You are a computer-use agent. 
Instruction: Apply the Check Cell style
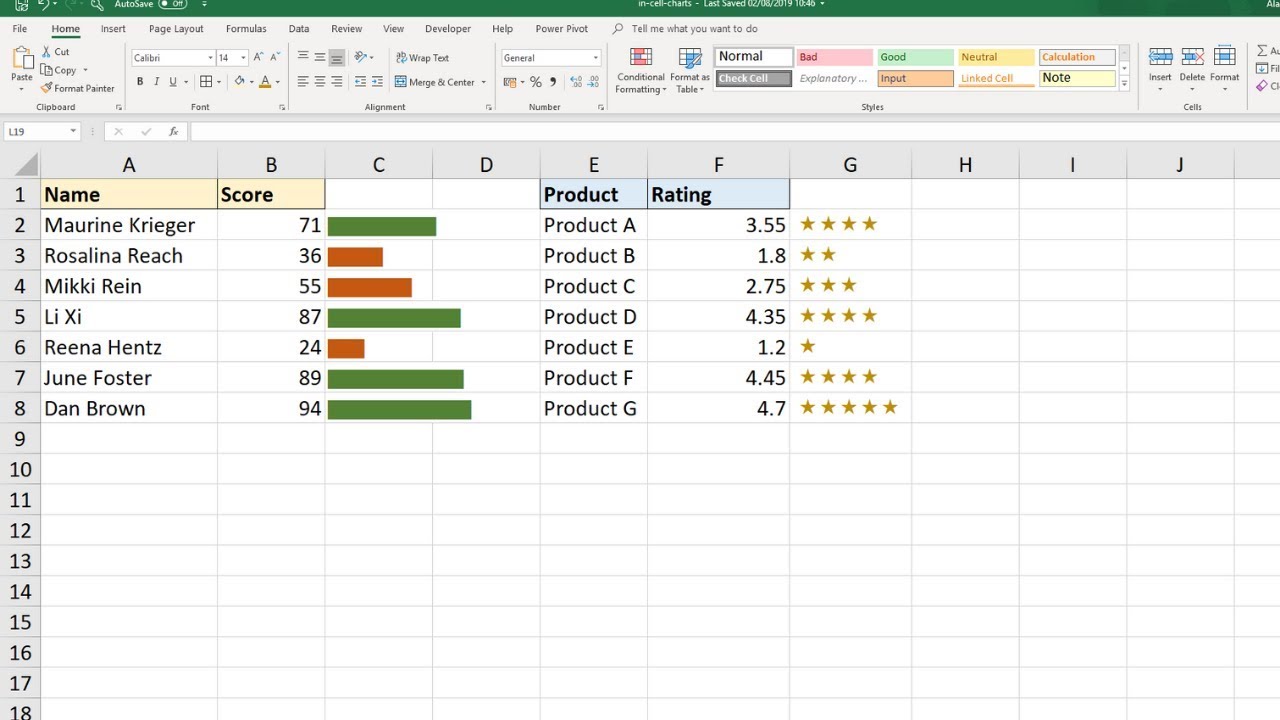pyautogui.click(x=754, y=78)
